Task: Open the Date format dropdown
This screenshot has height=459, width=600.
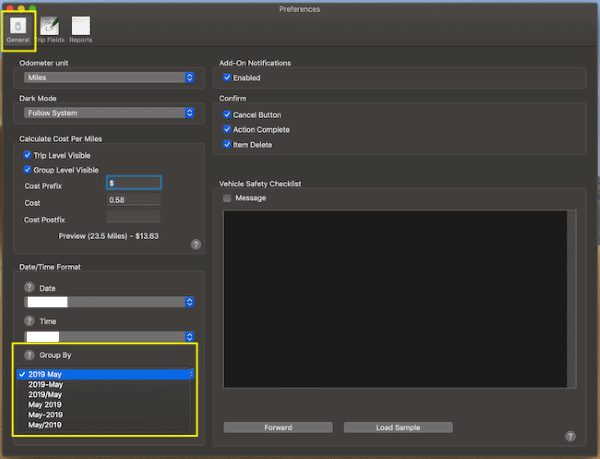Action: point(106,301)
